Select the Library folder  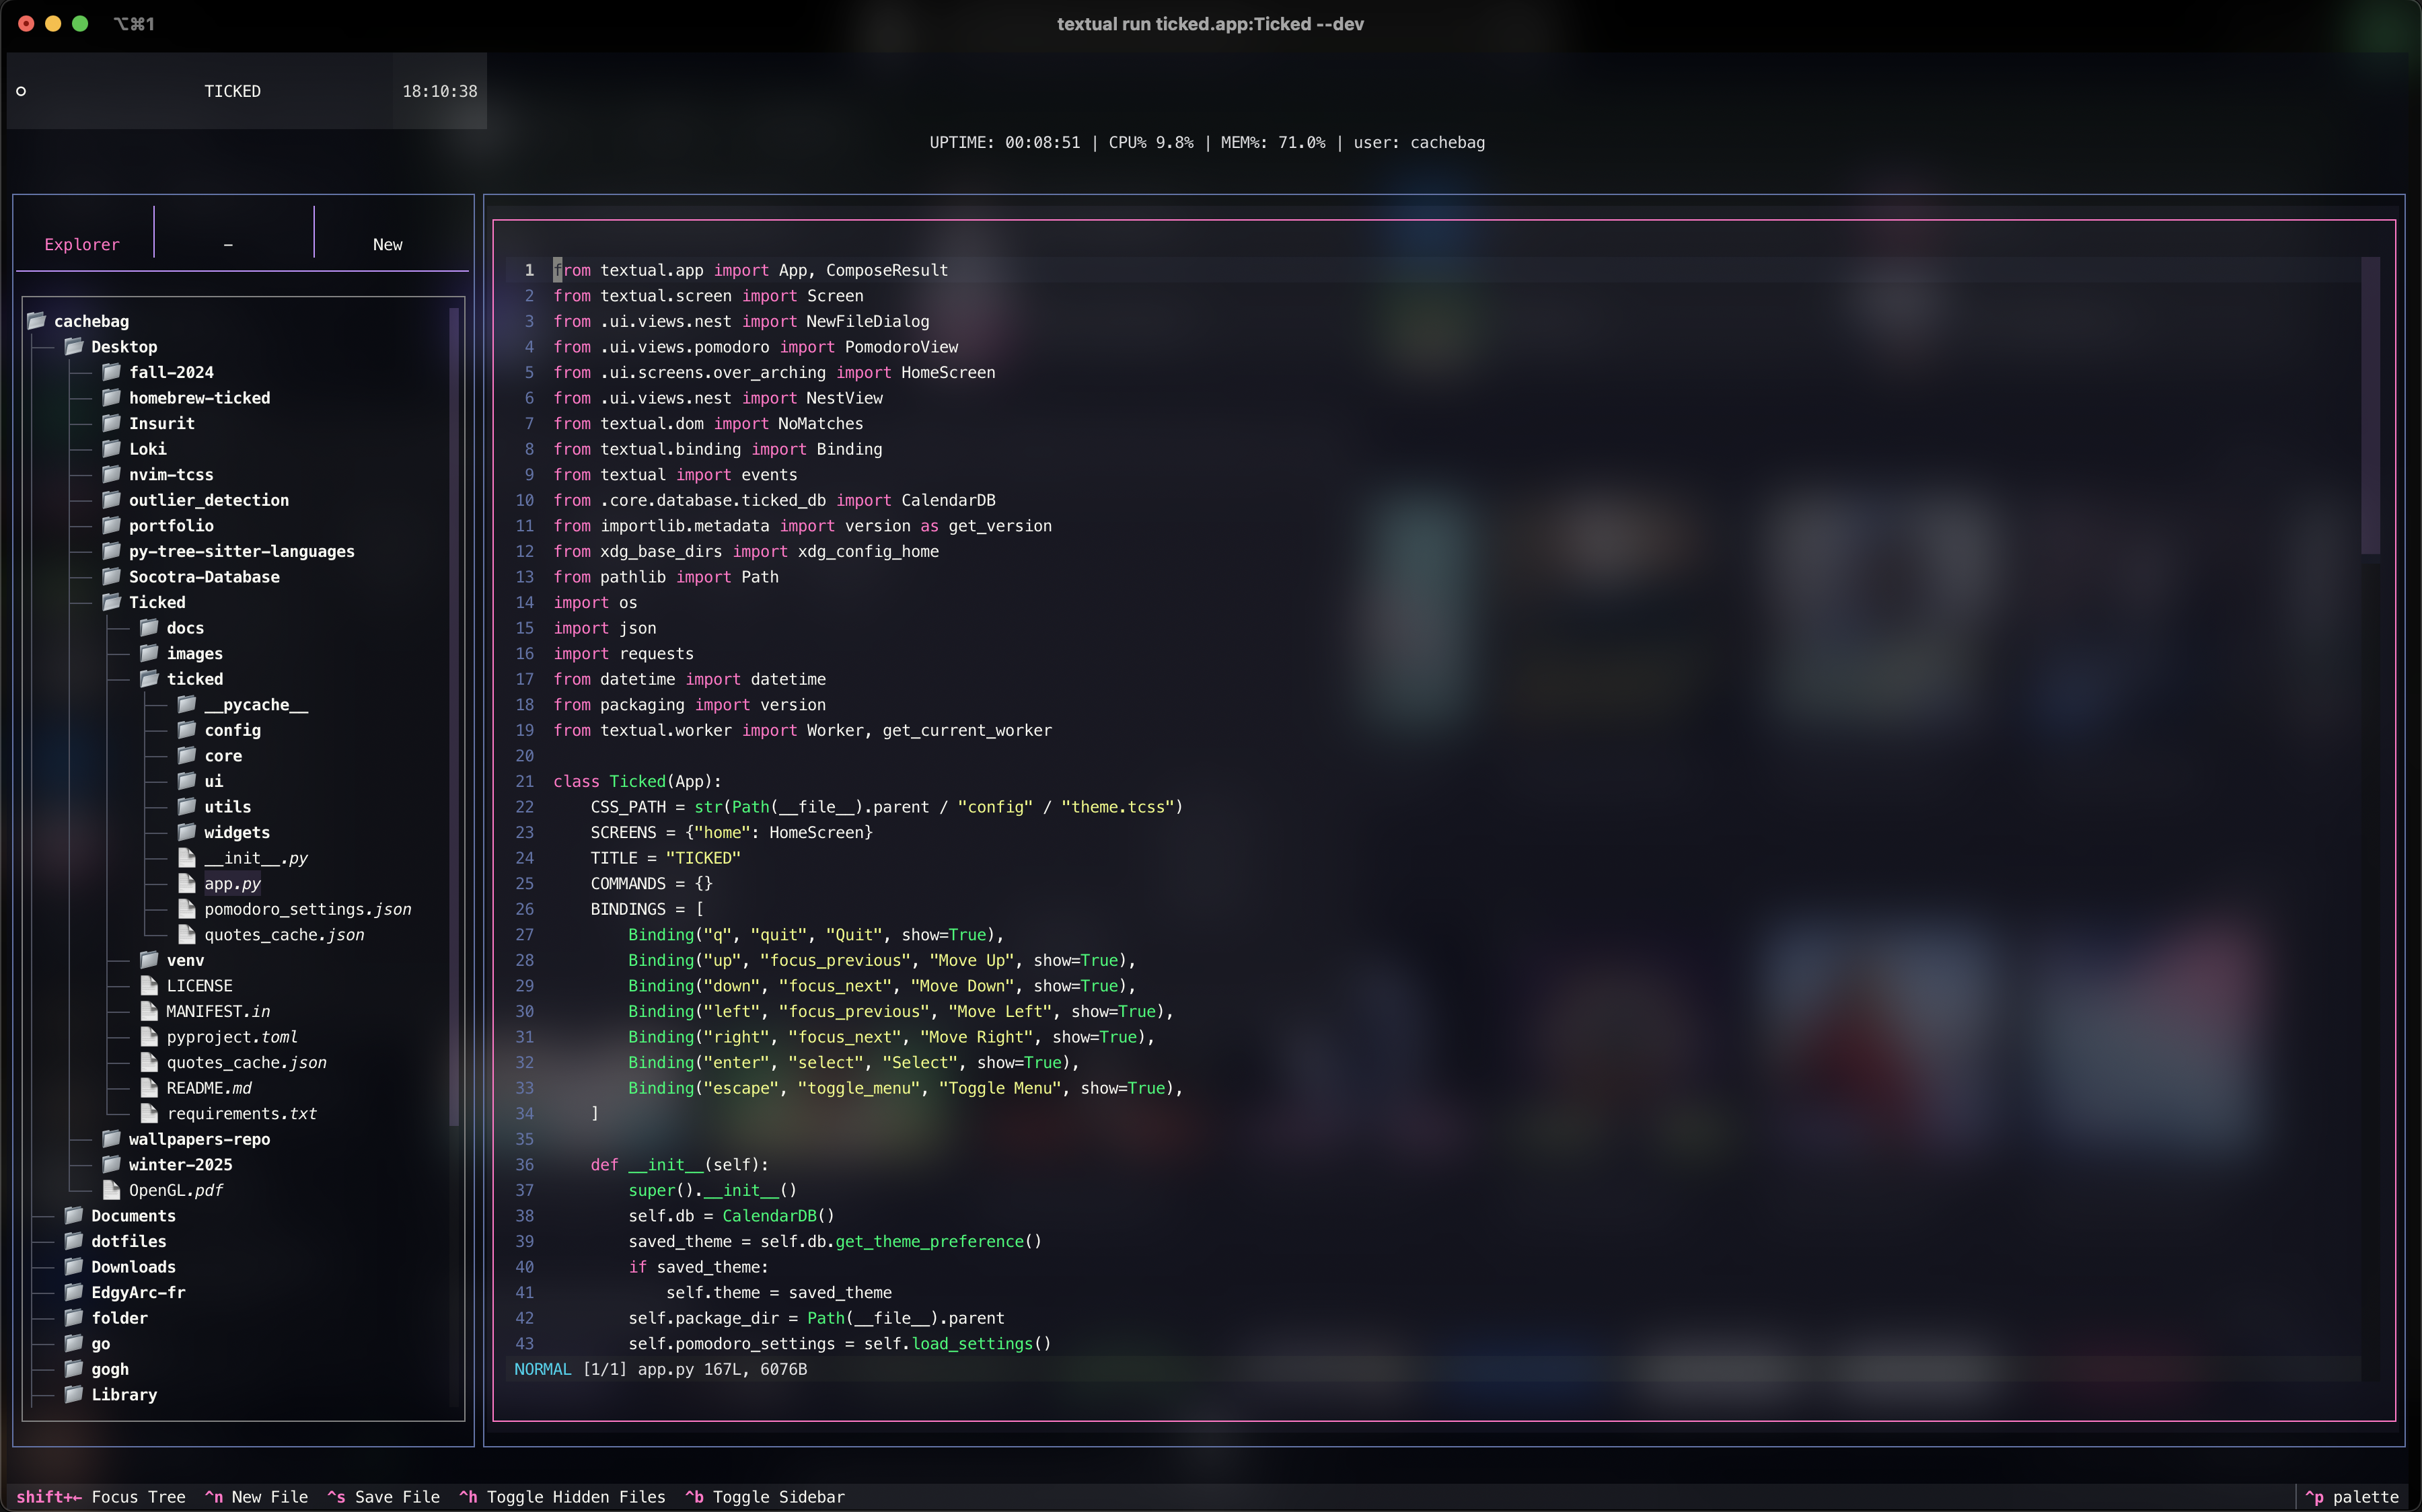[124, 1395]
